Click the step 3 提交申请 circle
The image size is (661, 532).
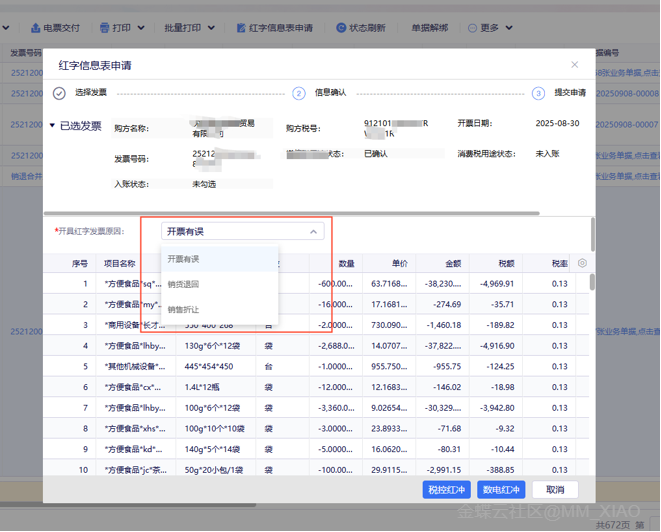click(x=538, y=93)
